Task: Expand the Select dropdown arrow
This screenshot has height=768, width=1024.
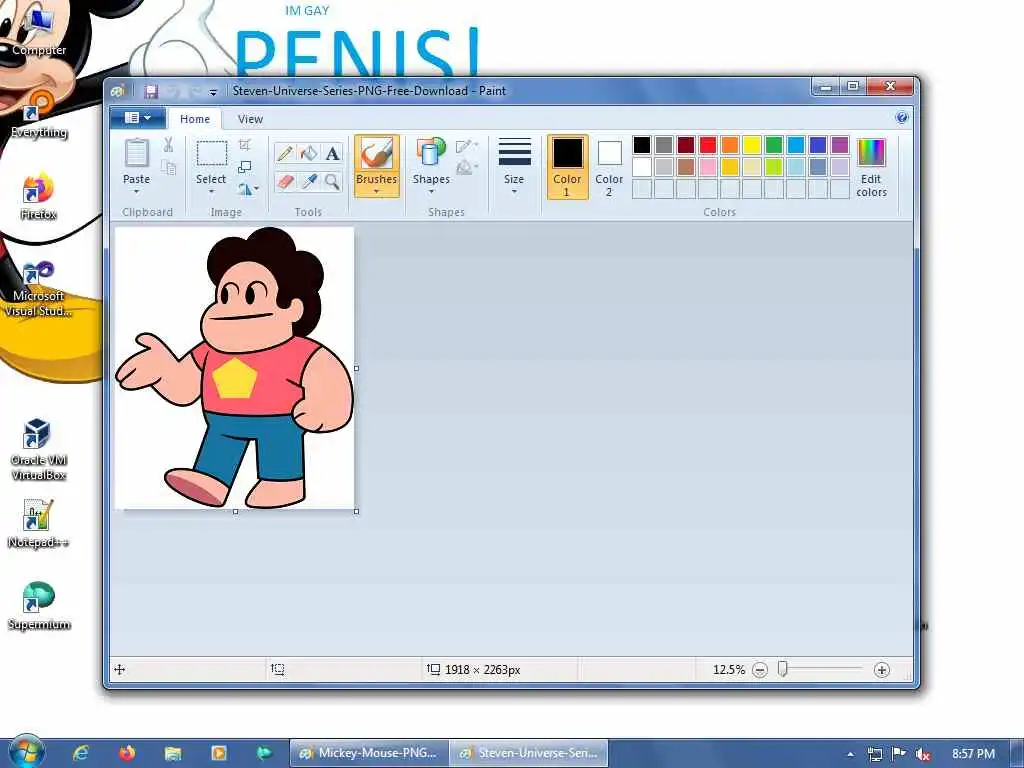Action: pos(211,192)
